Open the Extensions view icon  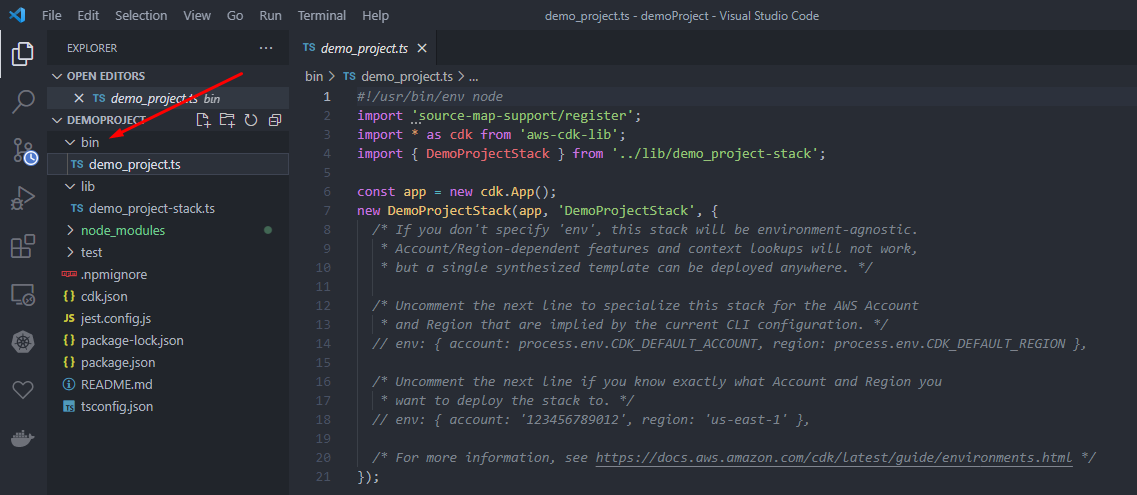[23, 247]
